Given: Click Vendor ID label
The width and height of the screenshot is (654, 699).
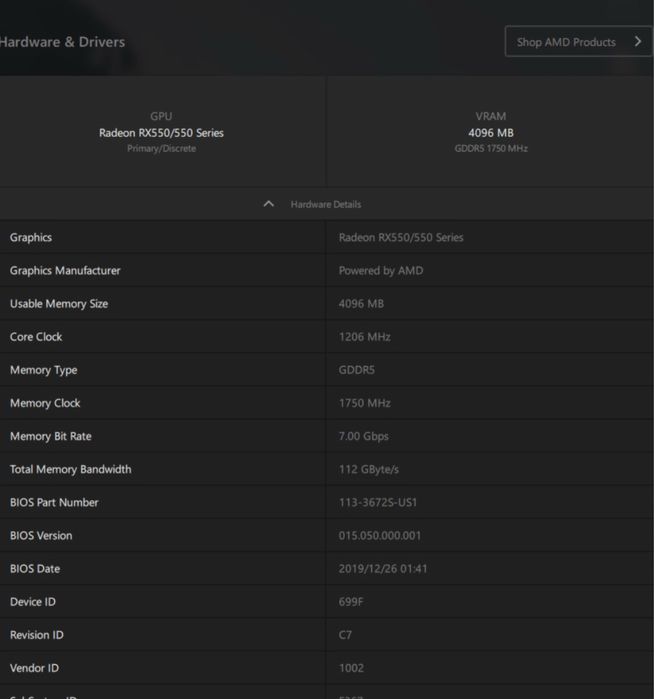Looking at the screenshot, I should [34, 668].
